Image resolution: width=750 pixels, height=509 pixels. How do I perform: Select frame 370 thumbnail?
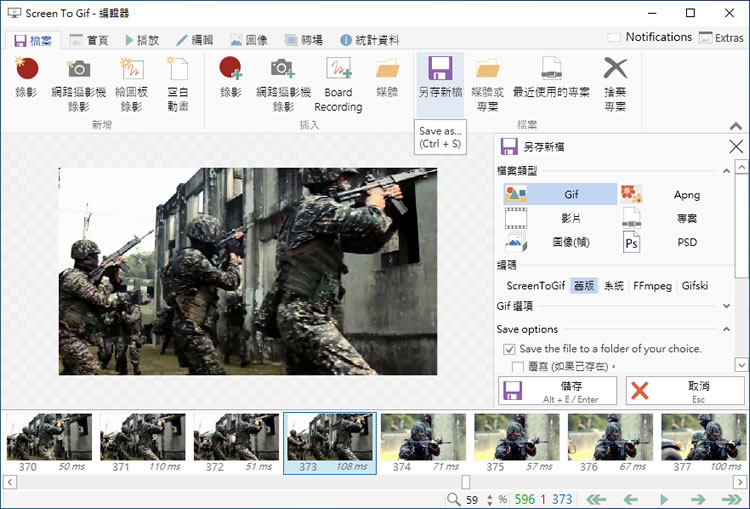point(49,443)
